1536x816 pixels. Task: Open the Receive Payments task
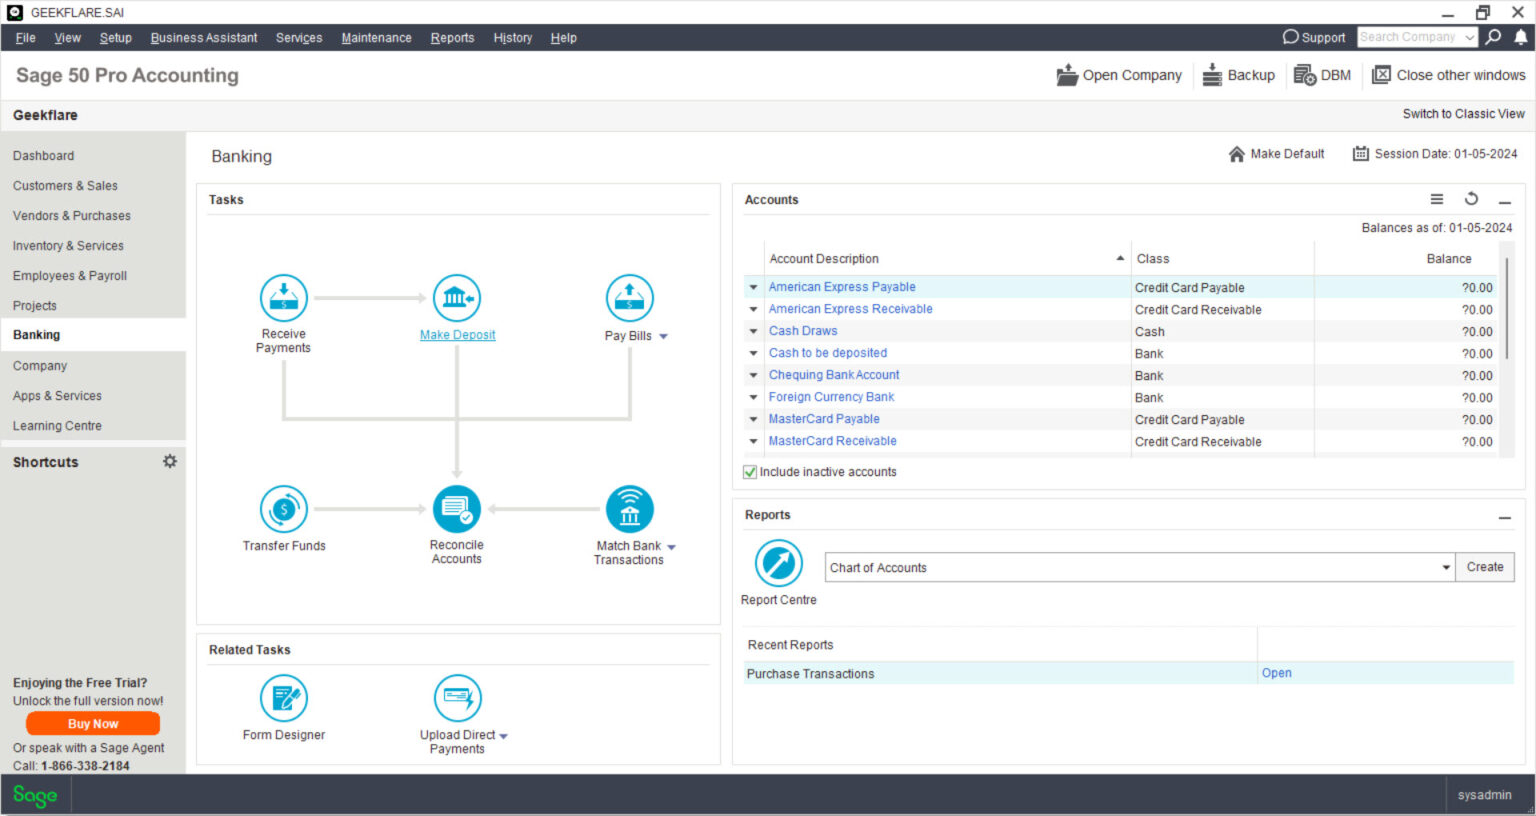coord(283,297)
